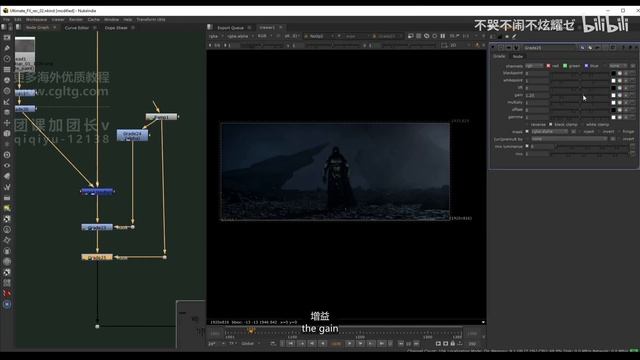640x360 pixels.
Task: Open the Filter nodes menu in left toolbar
Action: tap(7, 91)
